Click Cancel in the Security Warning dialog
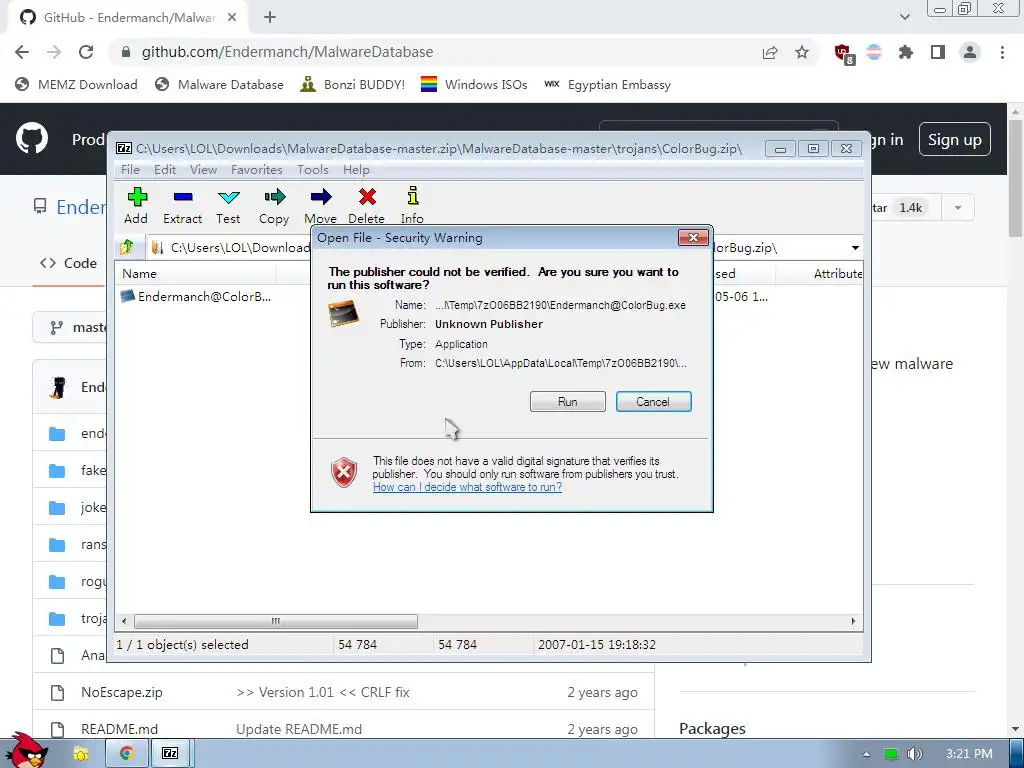 coord(653,402)
